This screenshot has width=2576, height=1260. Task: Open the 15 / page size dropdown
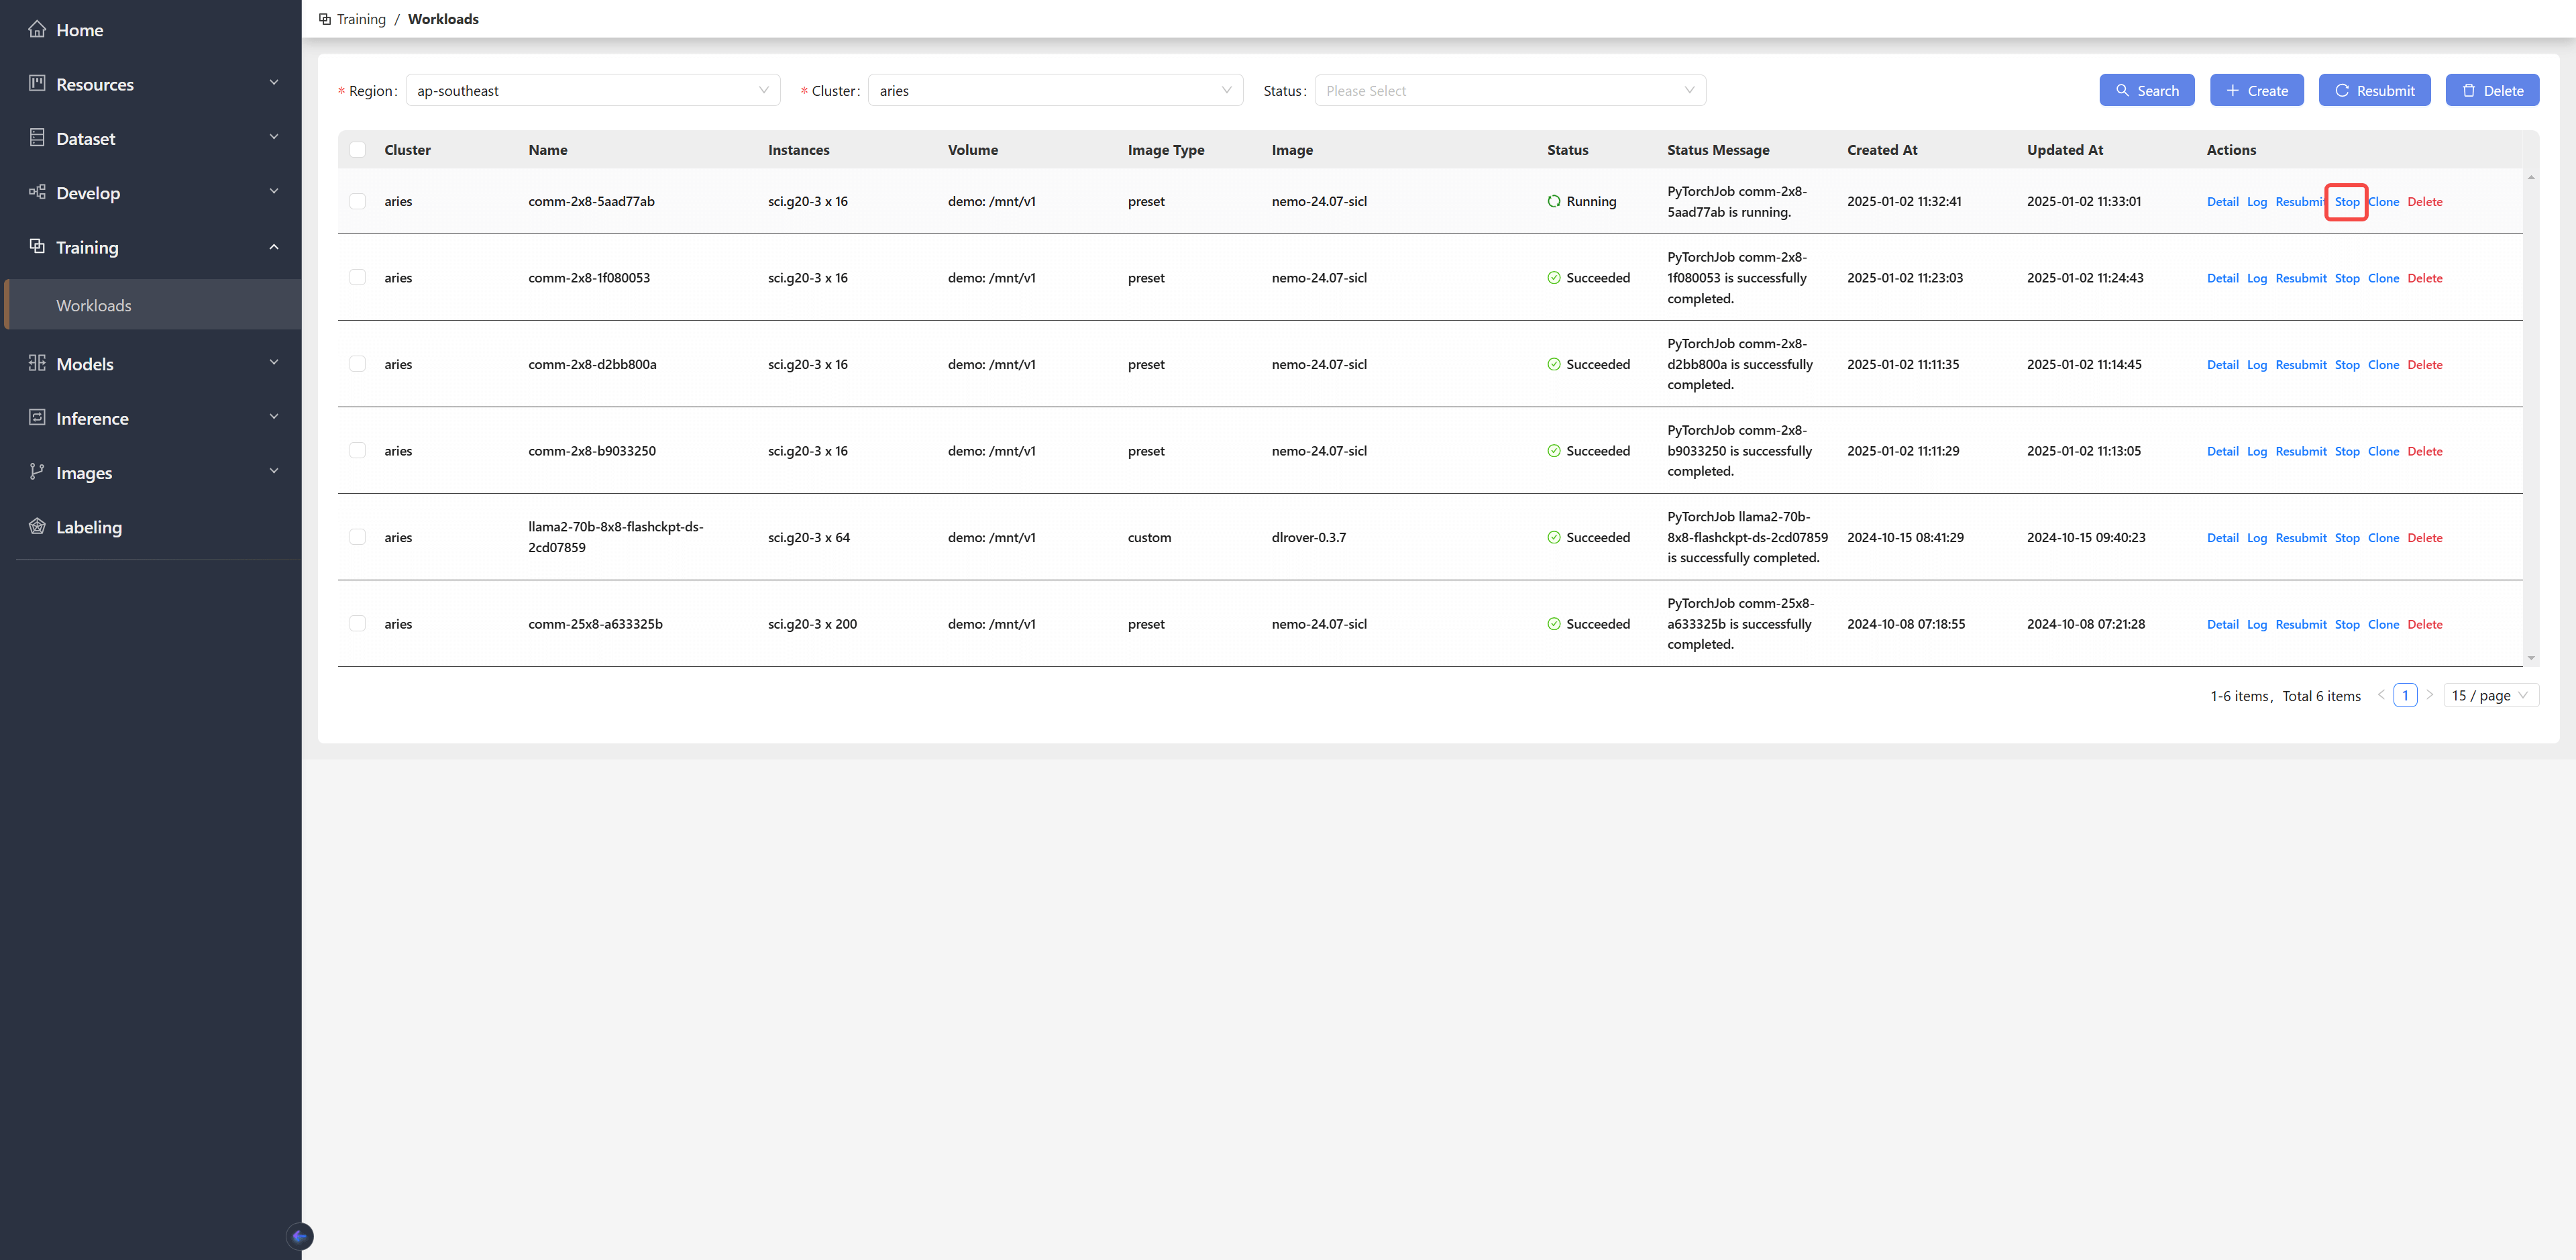2491,695
